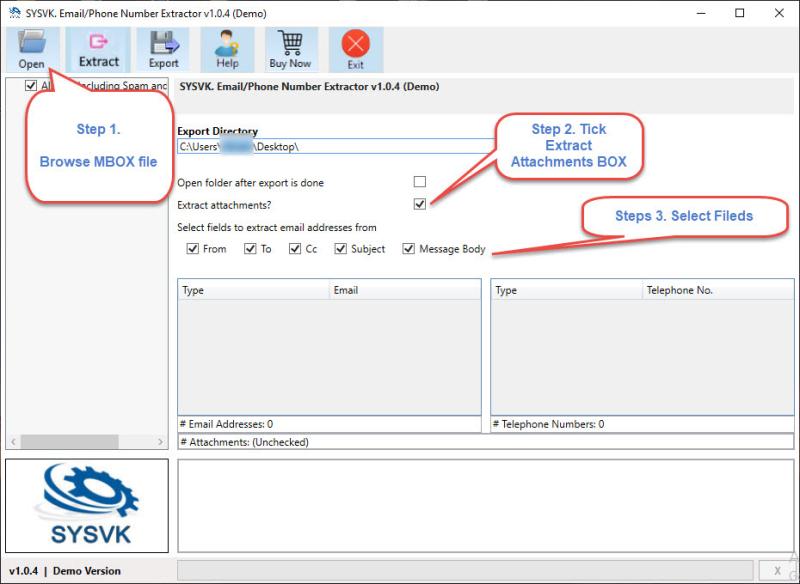Click the Export floppy-disk toolbar icon

coord(164,49)
